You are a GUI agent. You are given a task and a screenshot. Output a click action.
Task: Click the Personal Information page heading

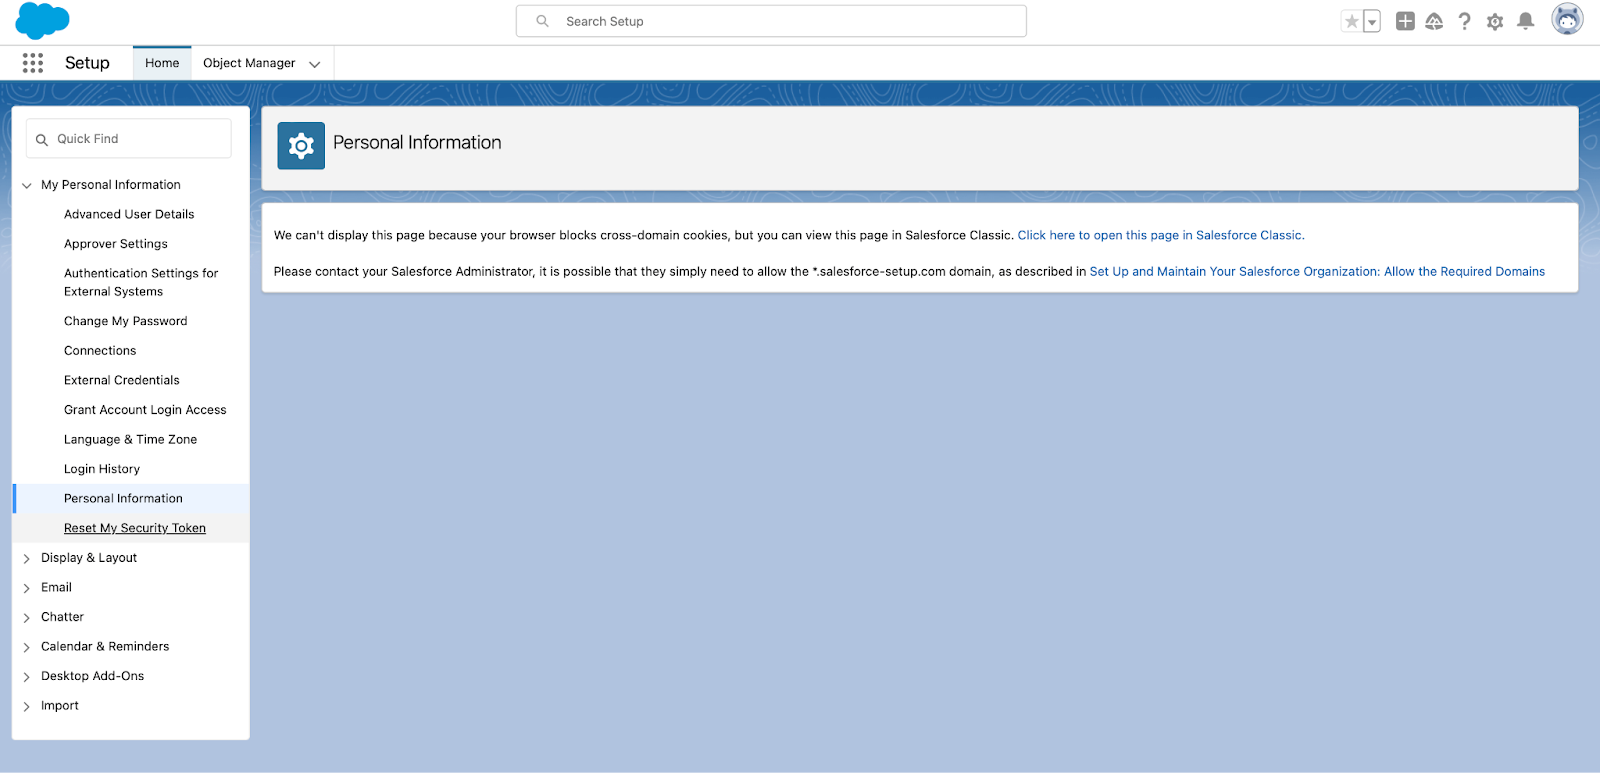click(417, 143)
